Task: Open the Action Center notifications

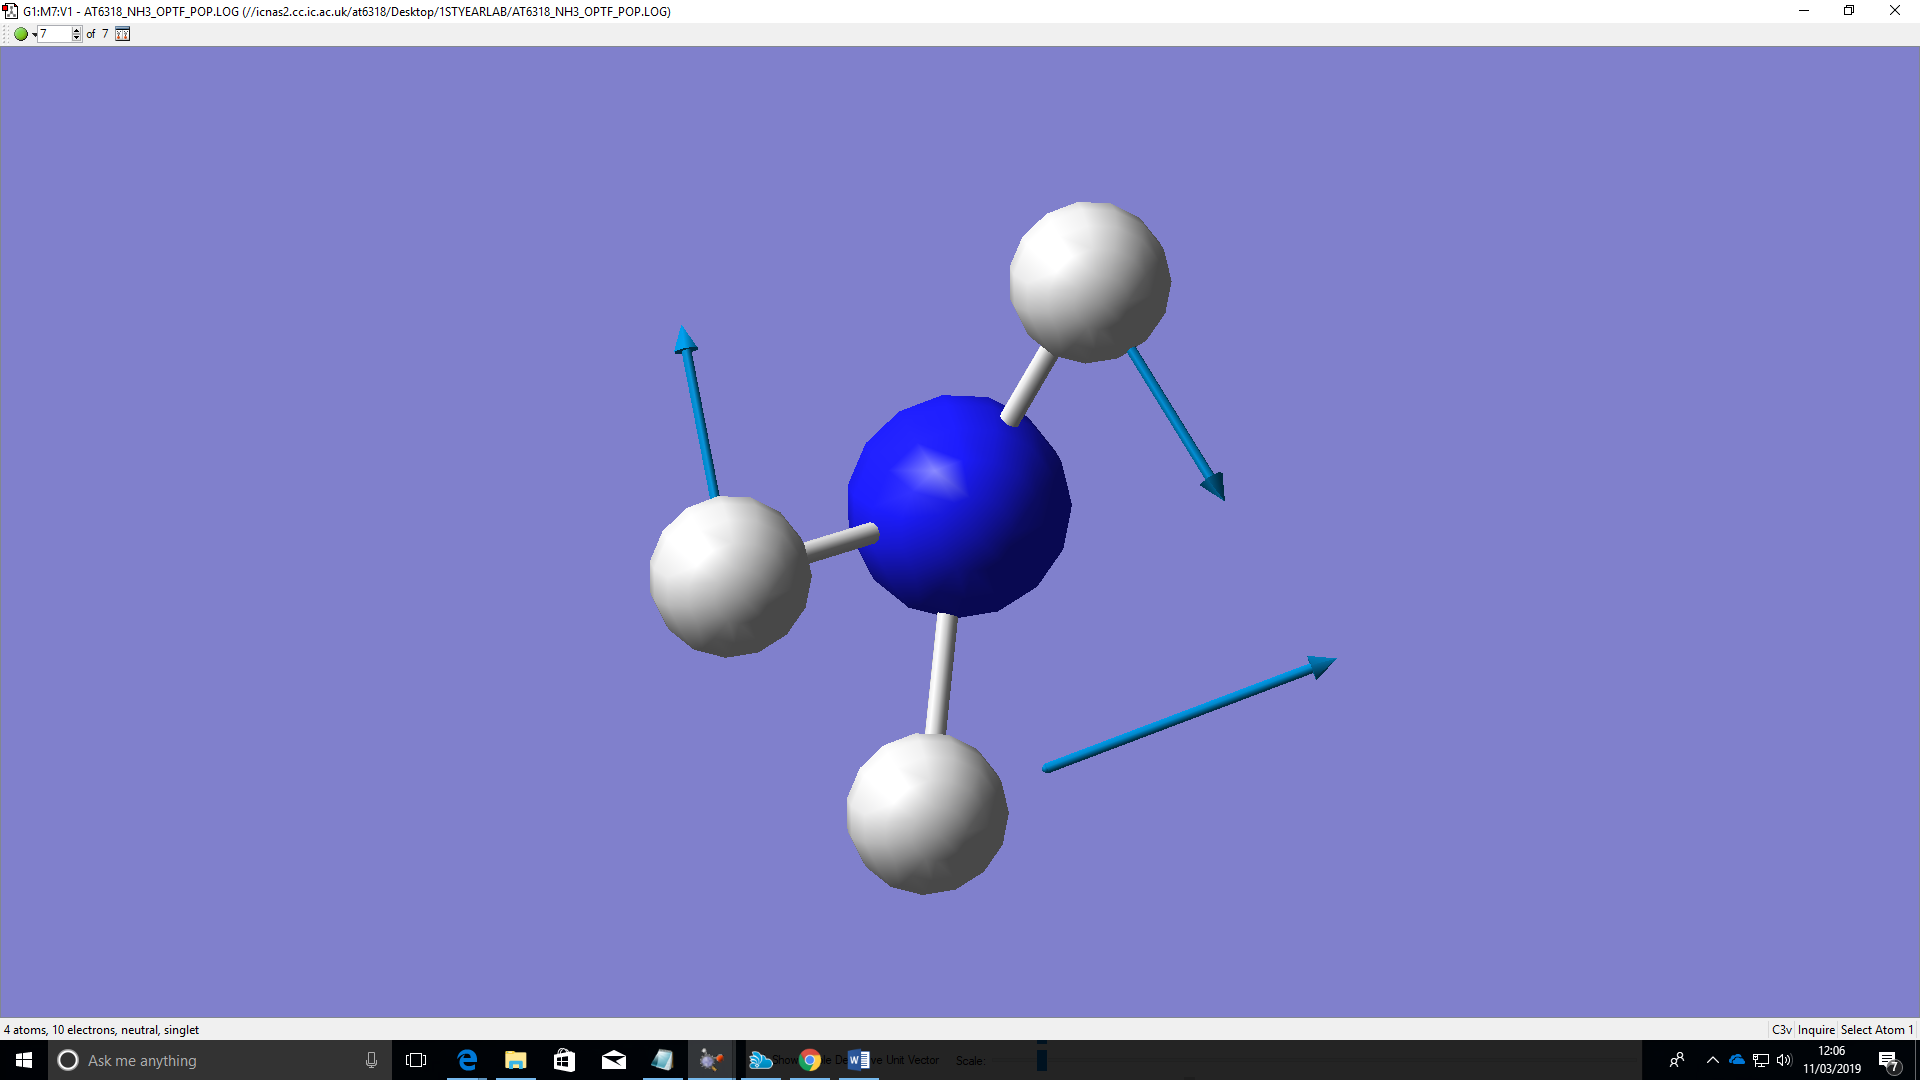Action: coord(1888,1060)
